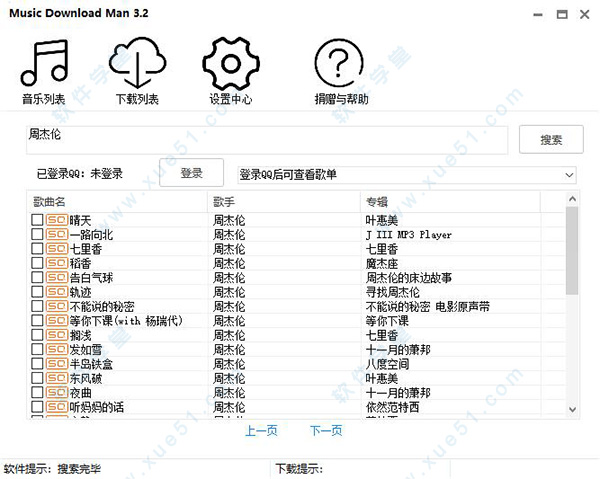Screen dimensions: 600x479
Task: Tick the checkbox for the 七里香 song row
Action: pyautogui.click(x=37, y=249)
